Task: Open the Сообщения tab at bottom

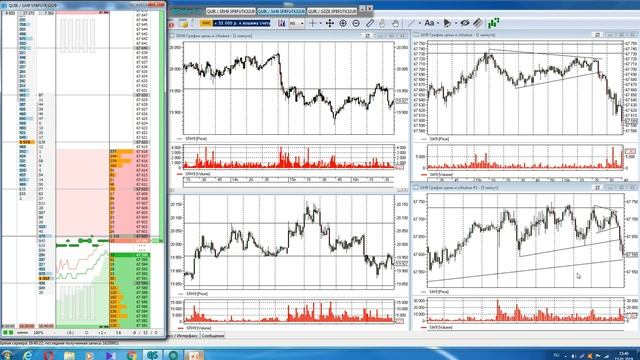Action: pyautogui.click(x=212, y=336)
